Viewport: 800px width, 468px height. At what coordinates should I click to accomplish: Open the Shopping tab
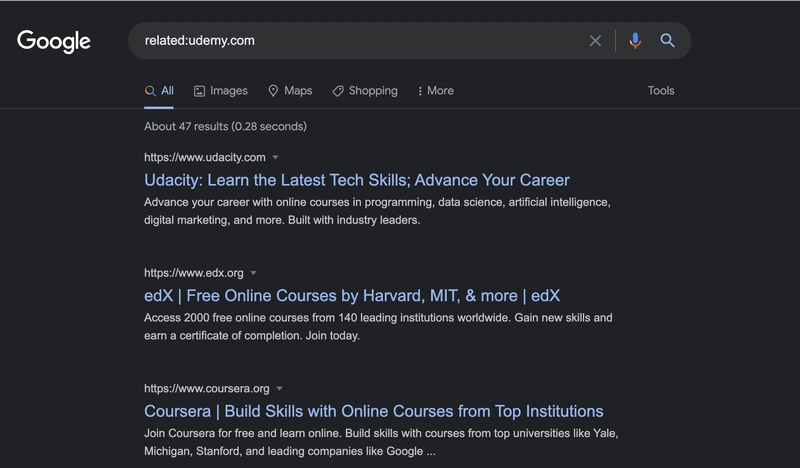coord(365,91)
